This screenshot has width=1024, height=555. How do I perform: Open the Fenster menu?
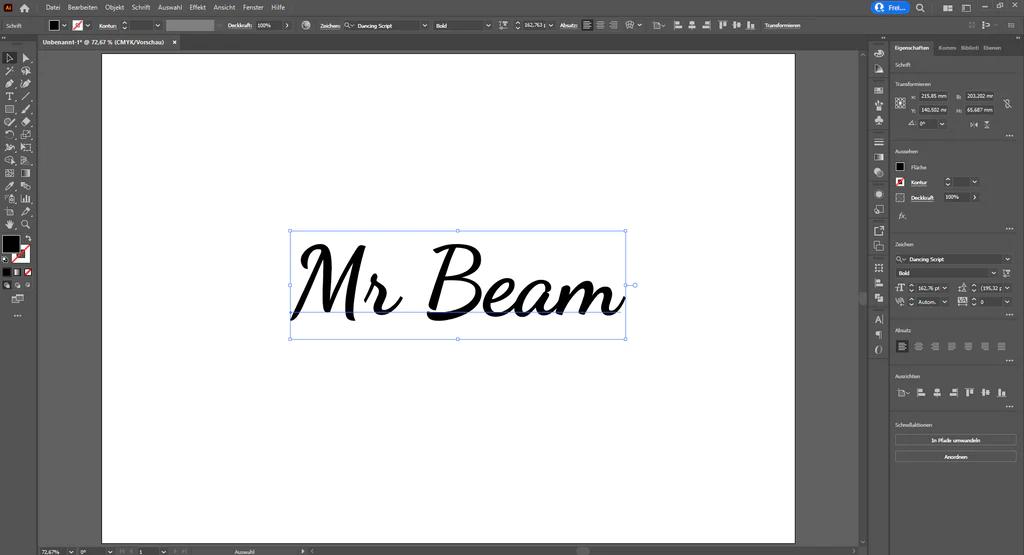click(253, 8)
